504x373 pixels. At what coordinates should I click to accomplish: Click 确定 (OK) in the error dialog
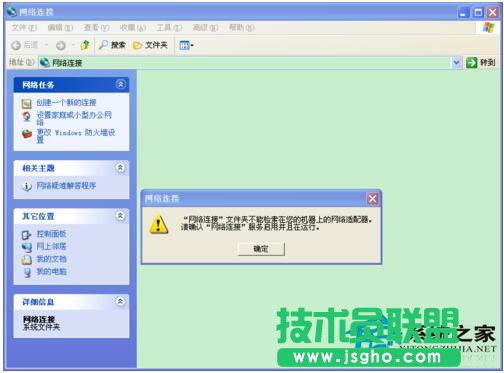pyautogui.click(x=261, y=249)
